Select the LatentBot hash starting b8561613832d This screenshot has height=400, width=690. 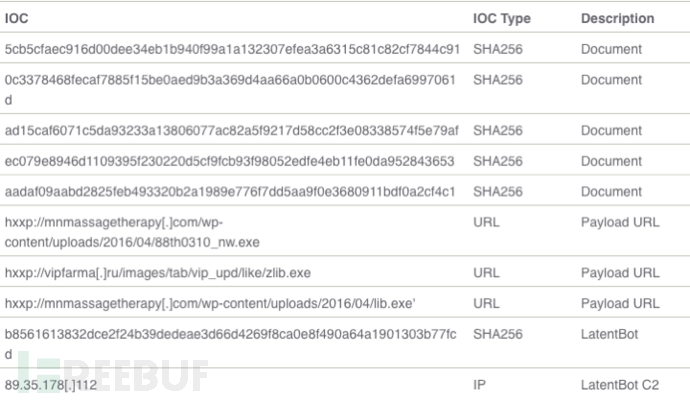coord(231,344)
